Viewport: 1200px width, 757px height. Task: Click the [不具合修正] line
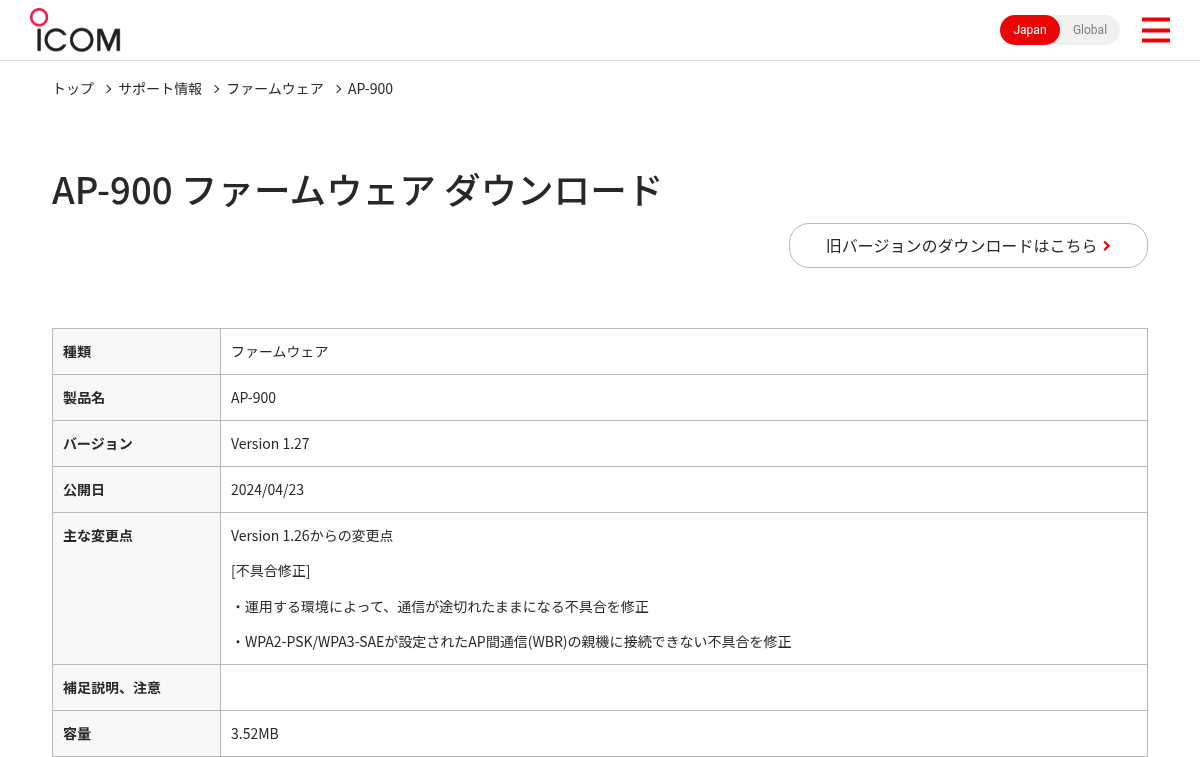click(271, 571)
